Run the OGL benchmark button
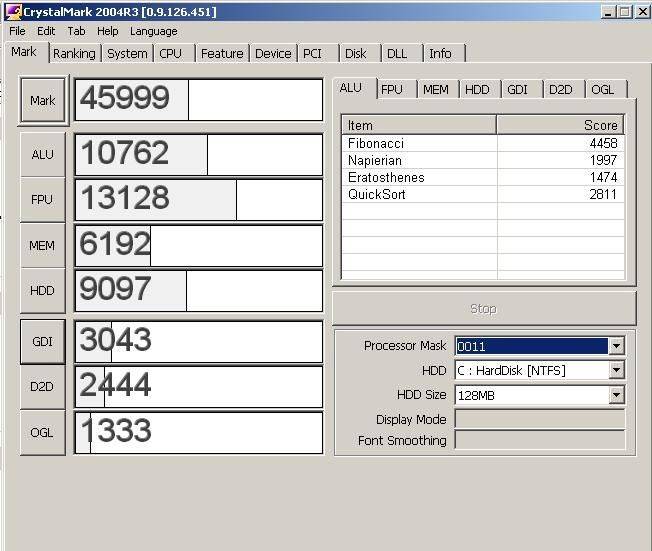 pos(43,432)
